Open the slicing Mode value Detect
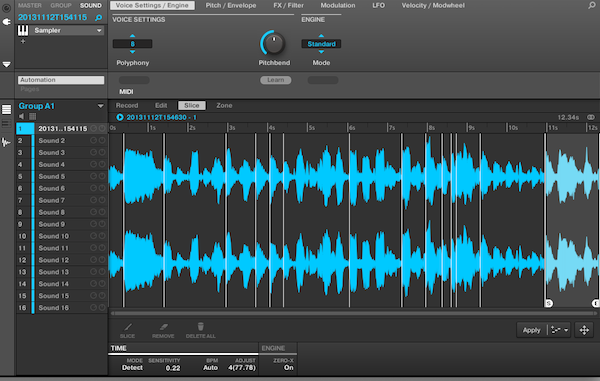Viewport: 600px width, 381px height. [x=132, y=368]
